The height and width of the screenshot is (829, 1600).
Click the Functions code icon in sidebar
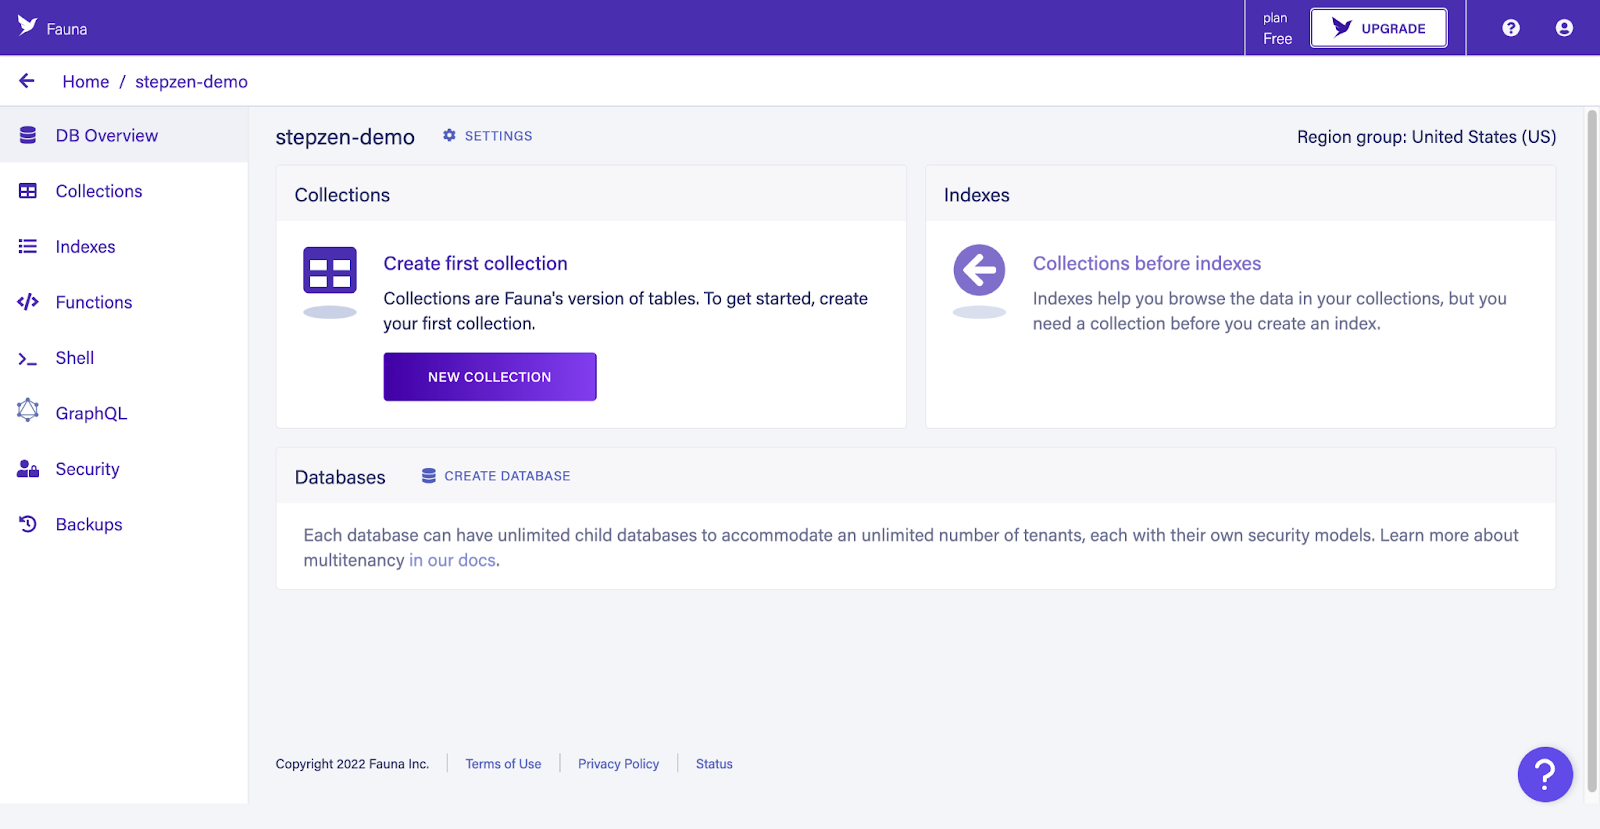(28, 302)
